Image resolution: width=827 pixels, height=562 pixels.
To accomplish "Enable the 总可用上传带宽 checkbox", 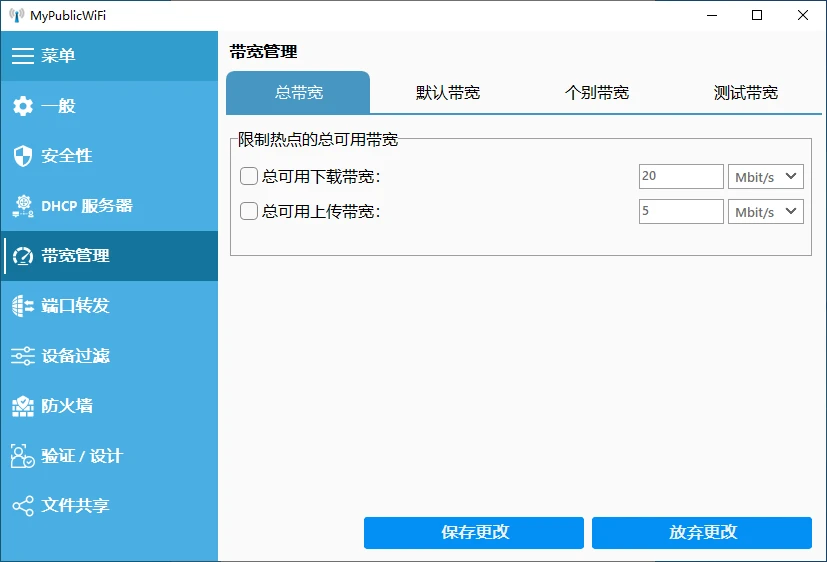I will tap(250, 212).
